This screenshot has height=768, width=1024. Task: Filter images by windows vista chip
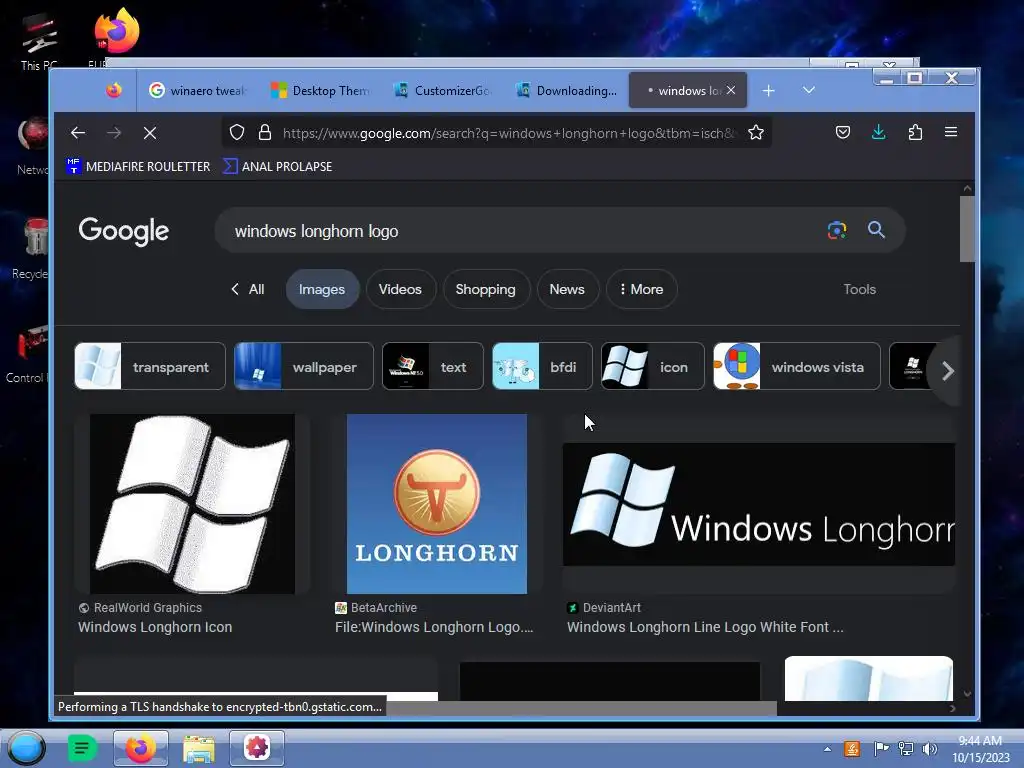coord(796,366)
